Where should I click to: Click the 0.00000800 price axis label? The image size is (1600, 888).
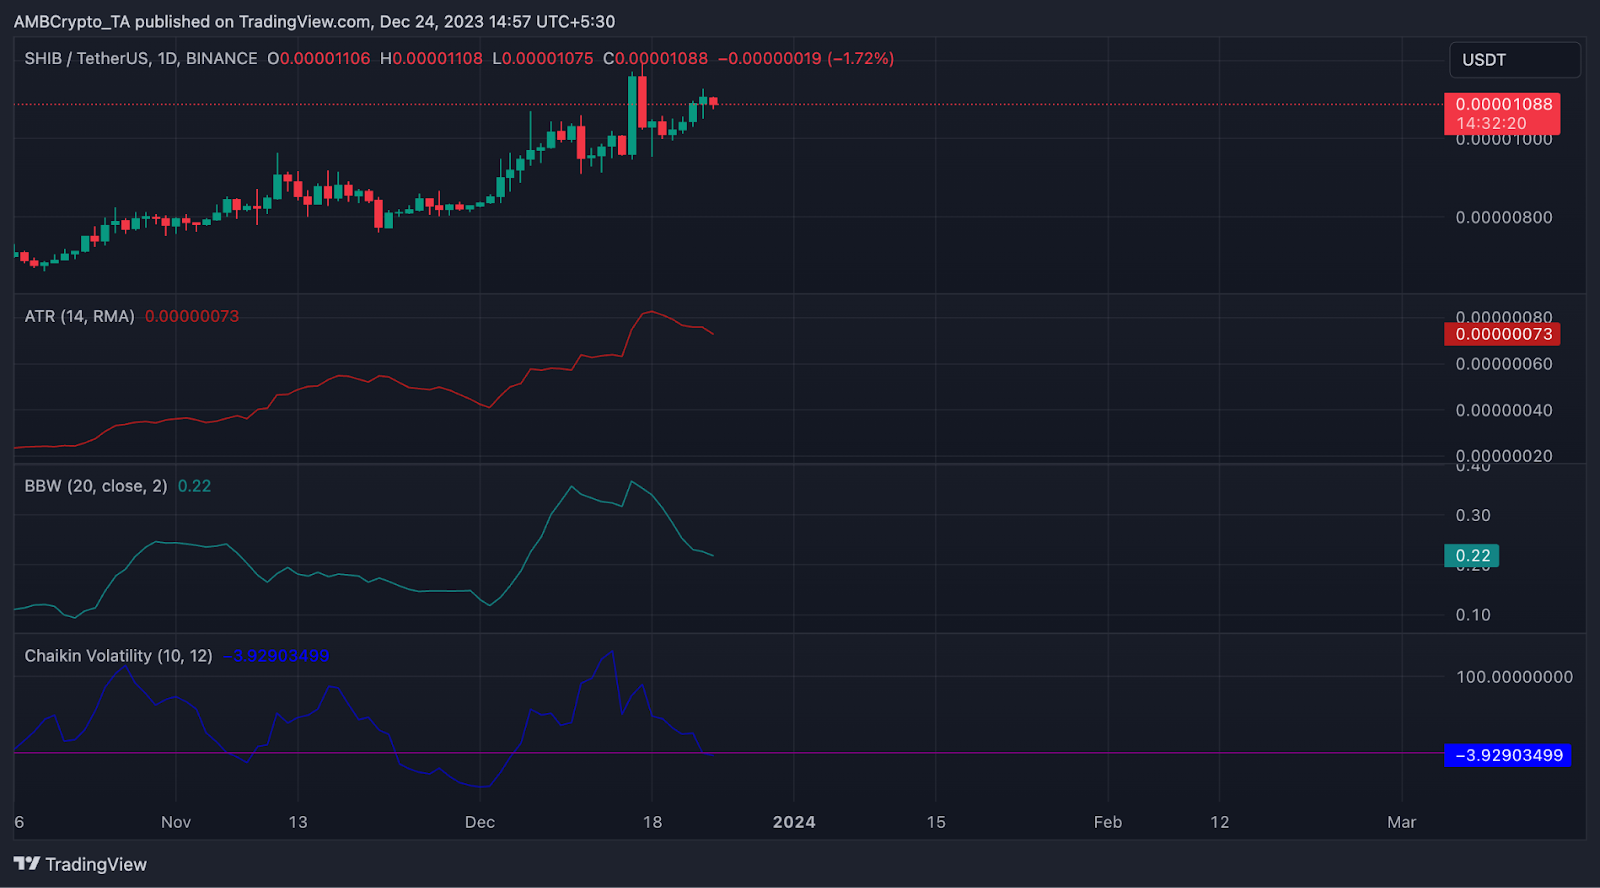1503,218
